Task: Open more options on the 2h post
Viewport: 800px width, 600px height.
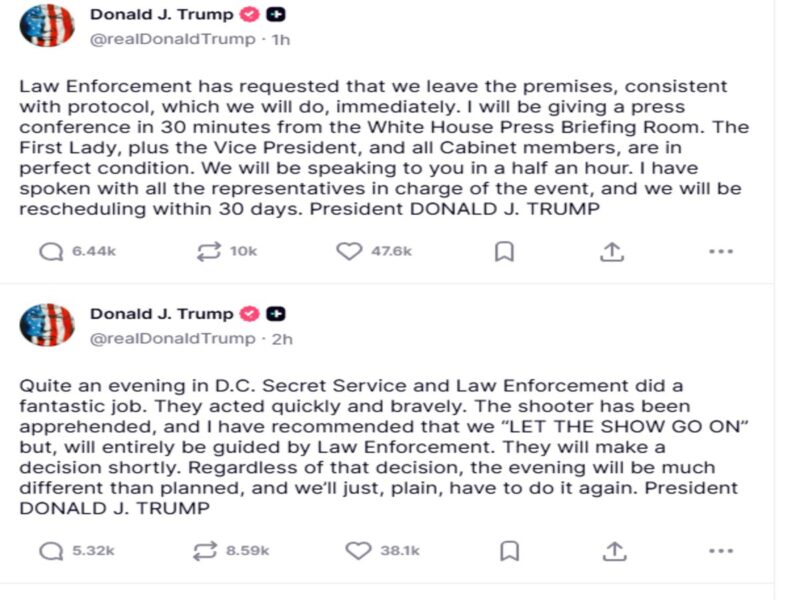Action: click(721, 550)
